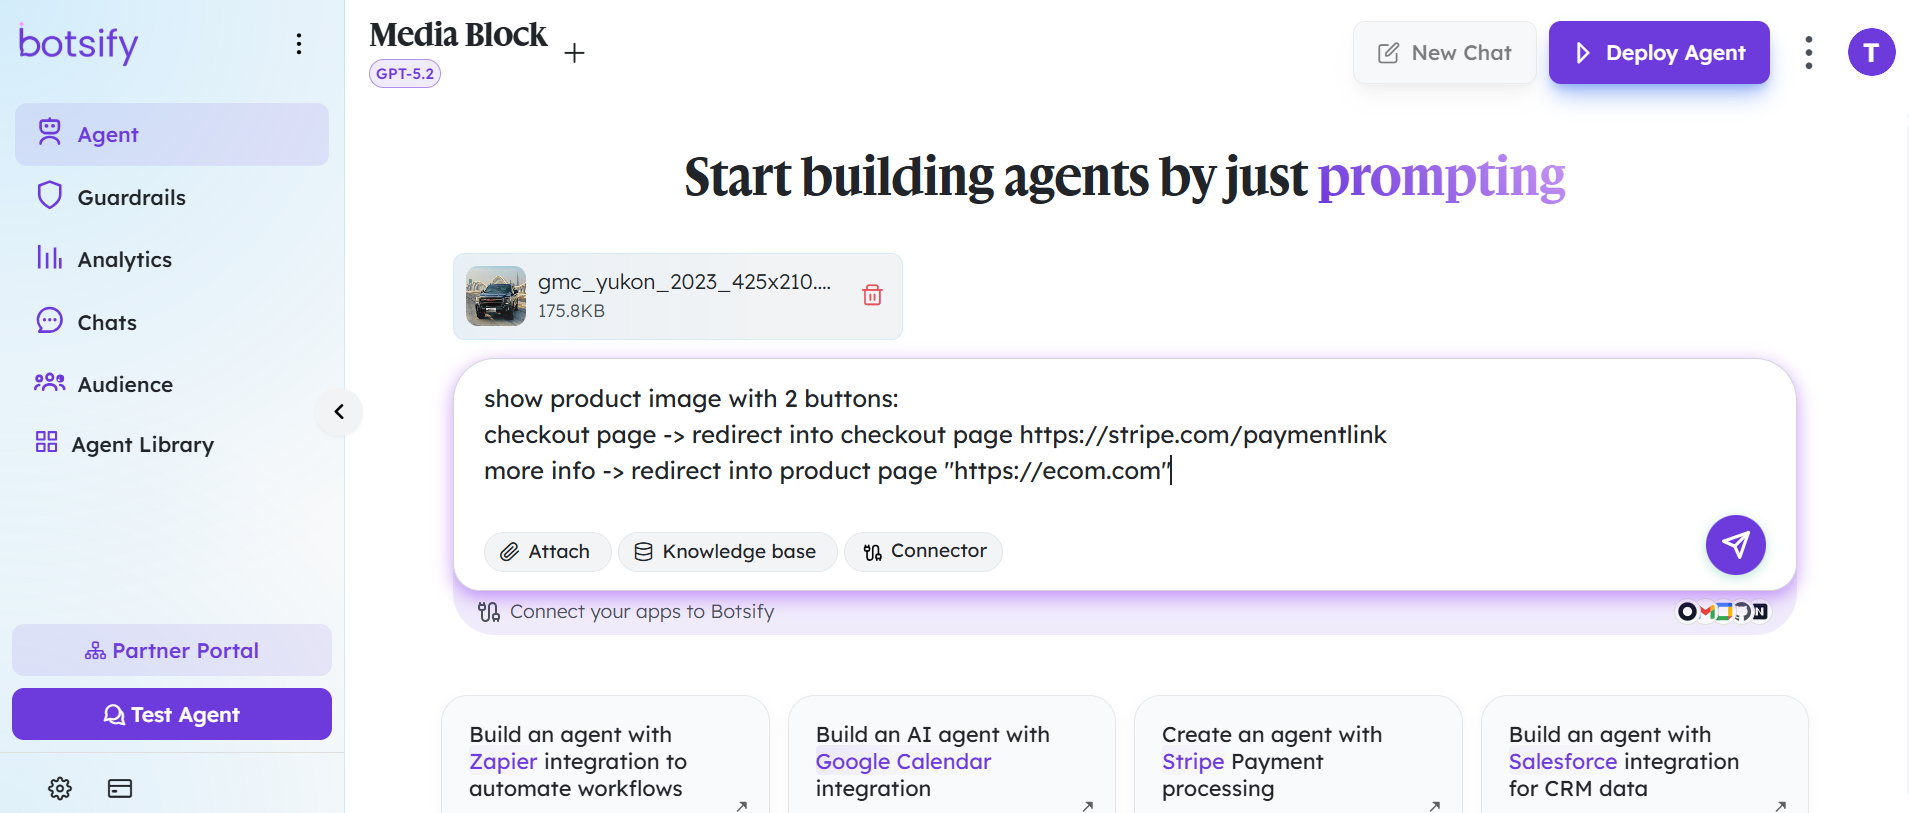Open the Agent section in sidebar
The height and width of the screenshot is (813, 1909).
172,134
